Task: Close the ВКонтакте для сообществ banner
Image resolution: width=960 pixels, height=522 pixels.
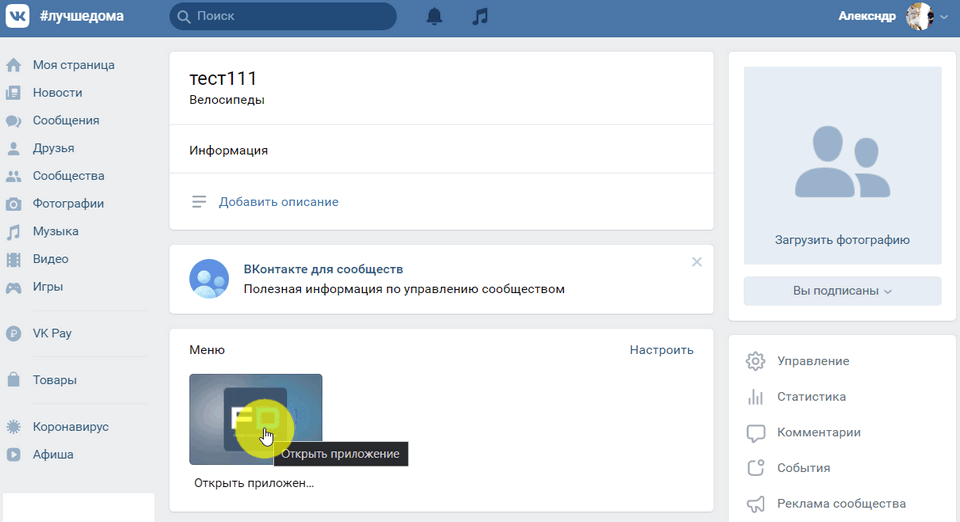Action: (x=697, y=262)
